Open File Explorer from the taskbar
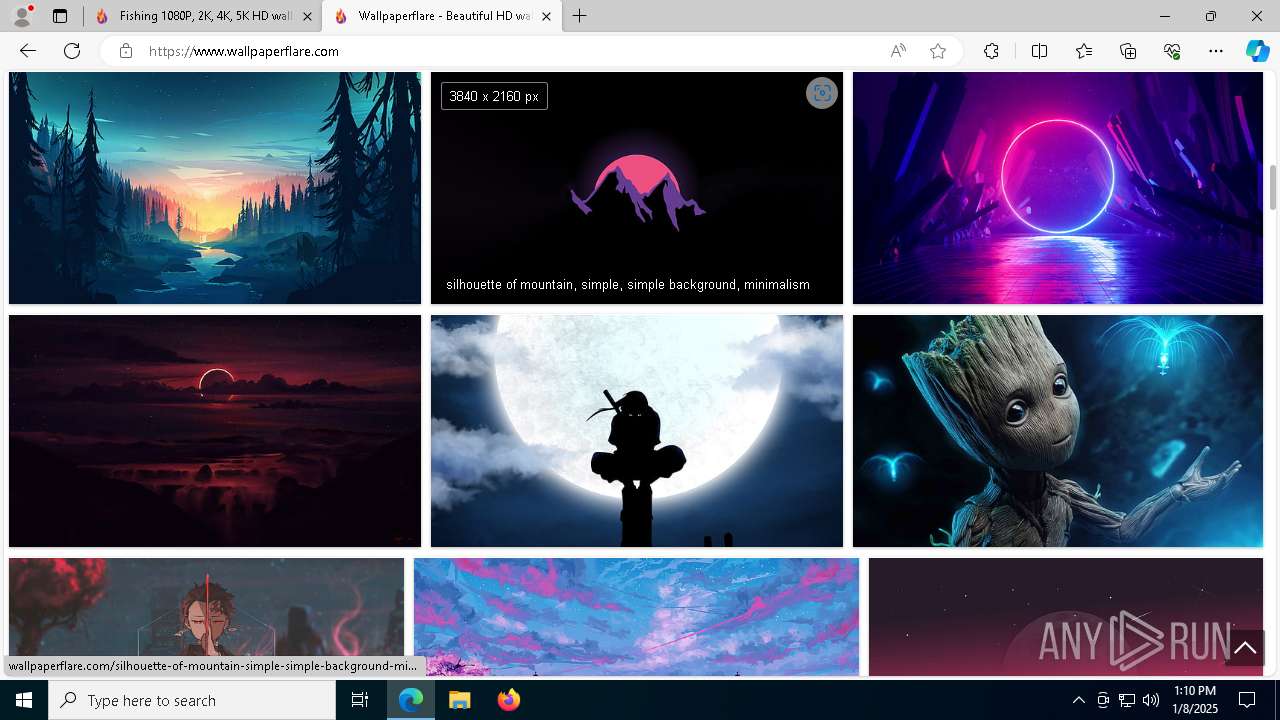The width and height of the screenshot is (1280, 720). (x=459, y=700)
